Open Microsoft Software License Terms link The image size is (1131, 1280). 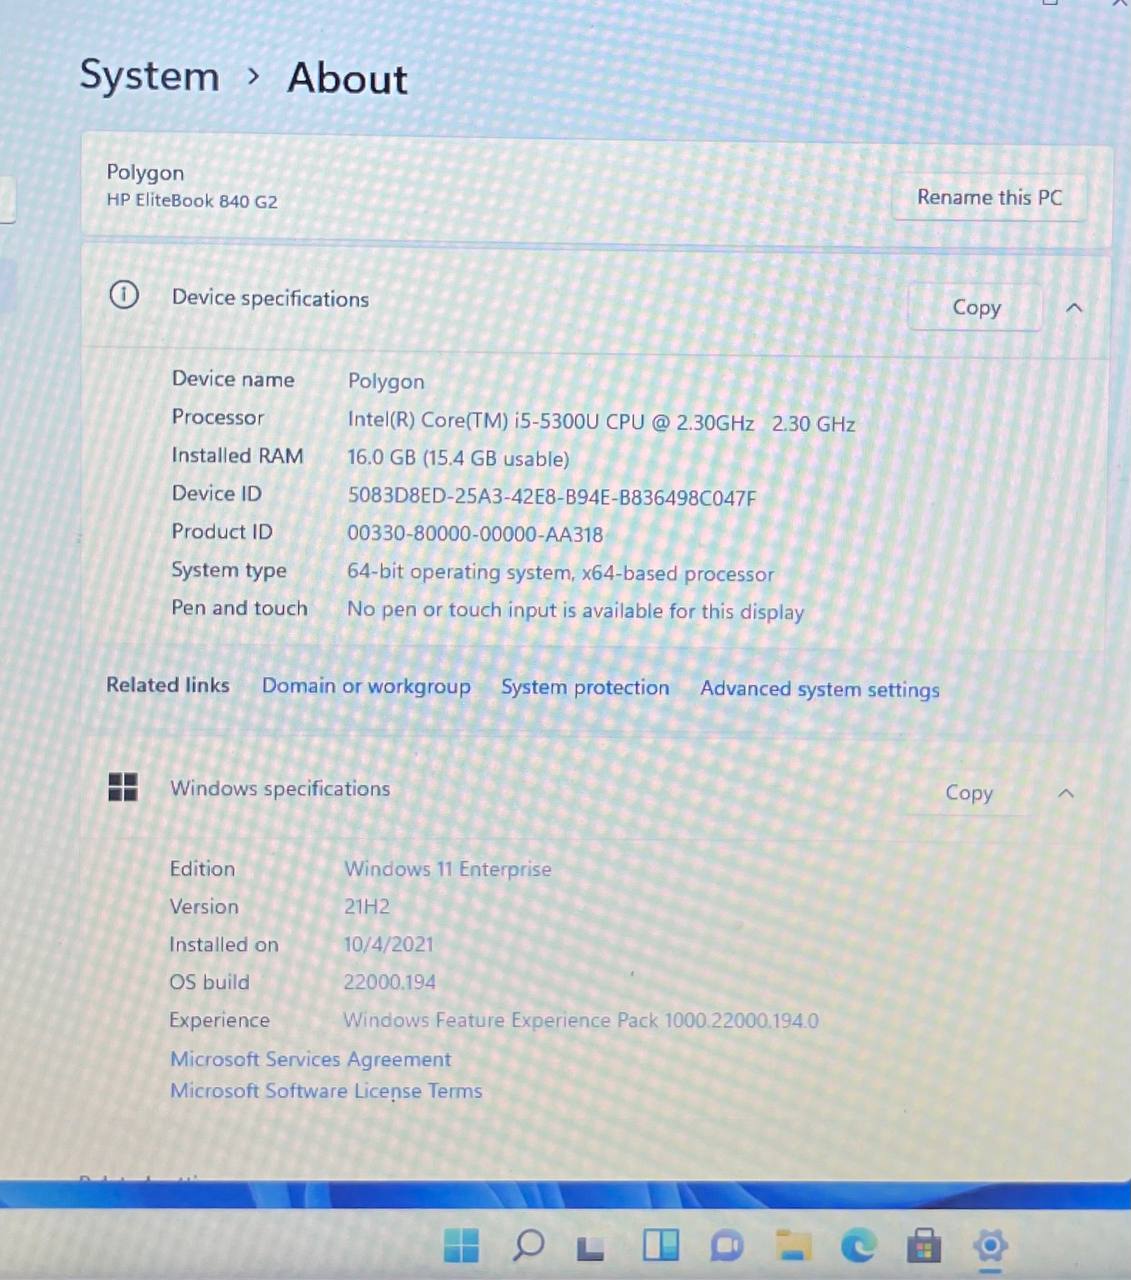326,1091
